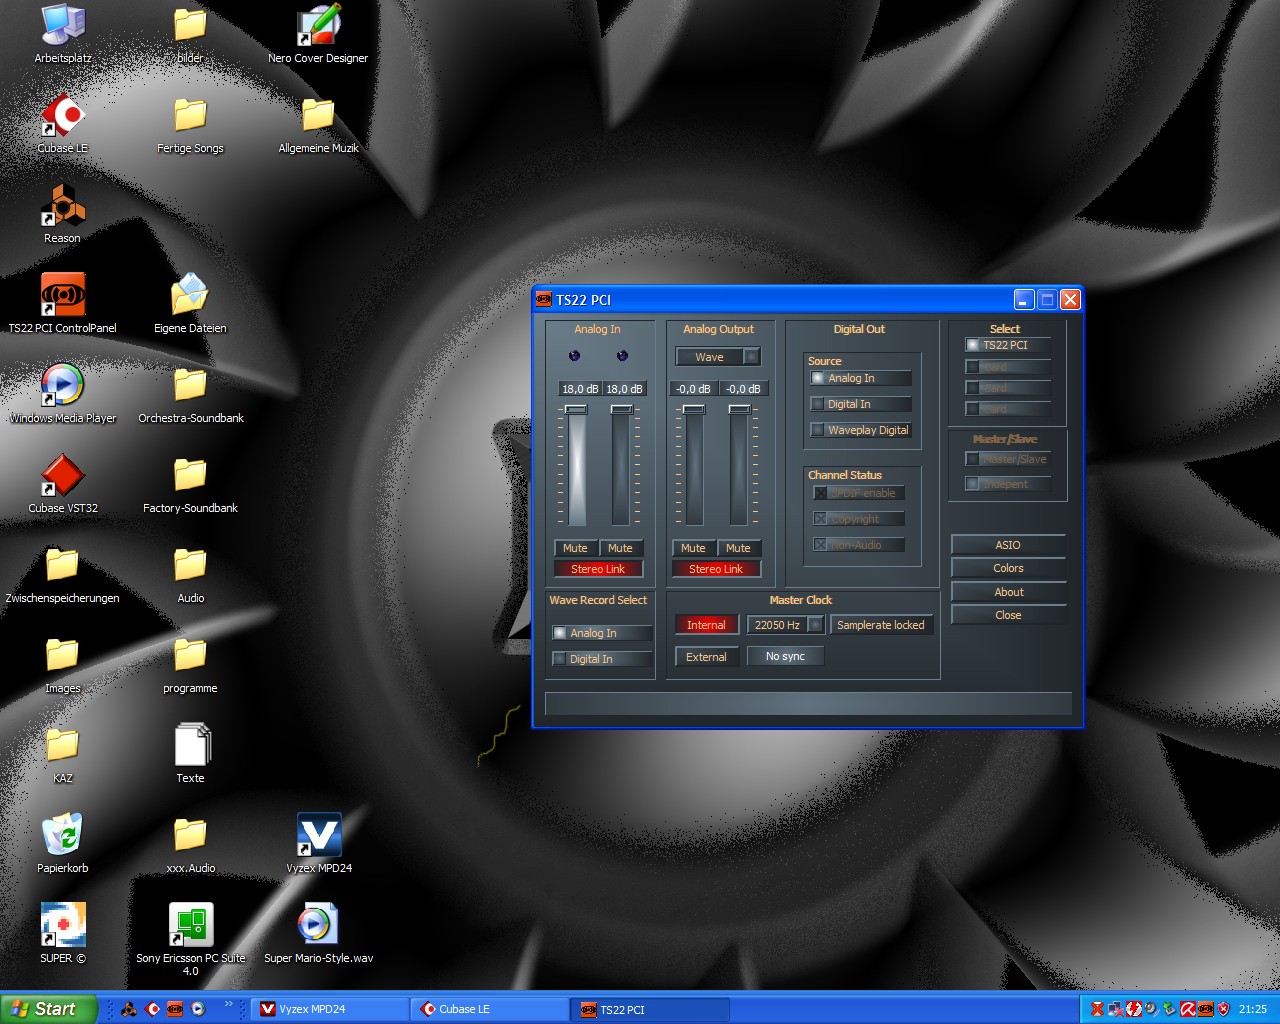1280x1024 pixels.
Task: Select the TS22 PCI card option
Action: pos(1008,345)
